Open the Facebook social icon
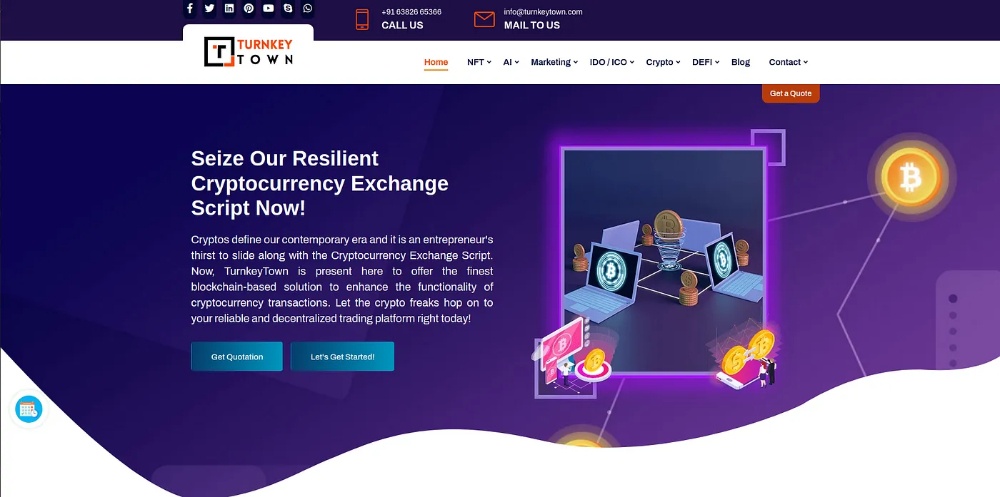 (190, 8)
